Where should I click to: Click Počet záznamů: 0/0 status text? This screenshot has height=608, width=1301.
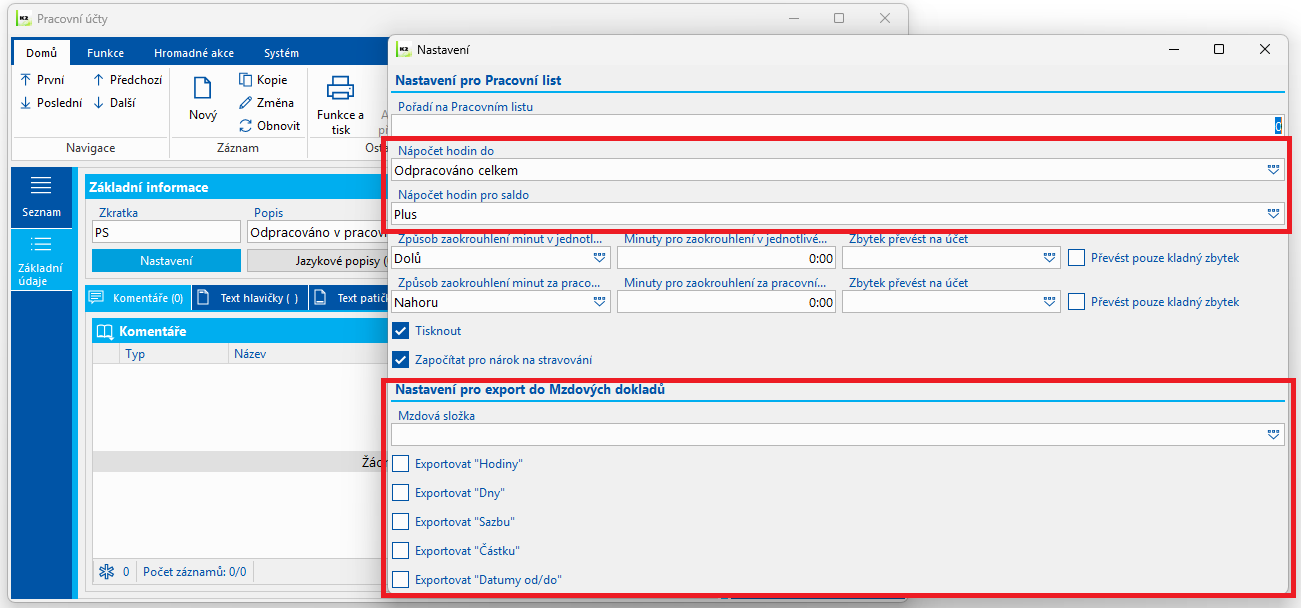tap(195, 572)
